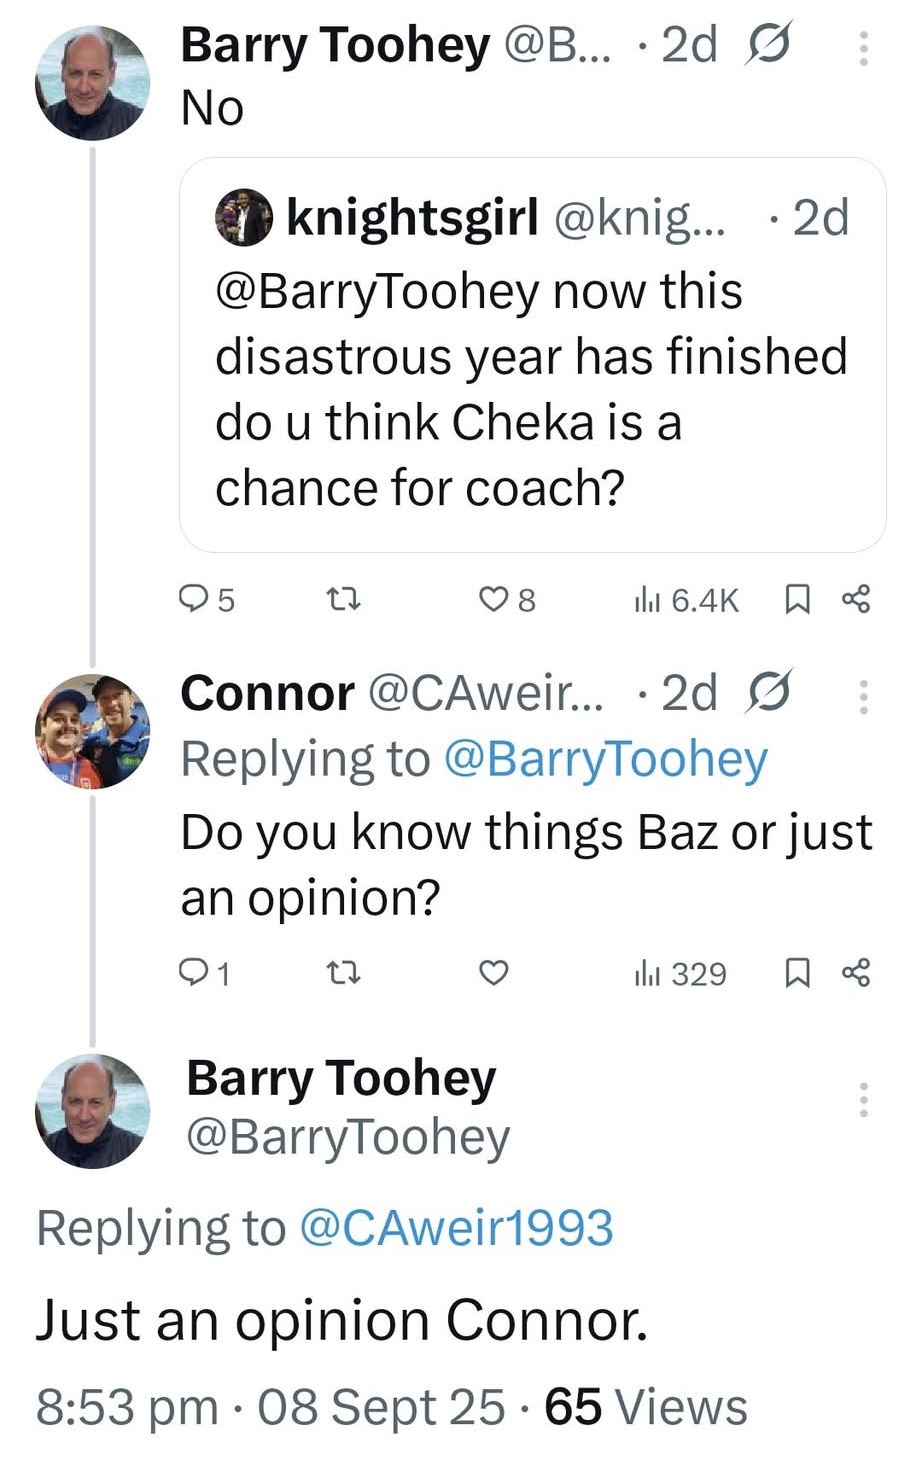Reply to Connor's tweet with 1 reply

(x=204, y=973)
